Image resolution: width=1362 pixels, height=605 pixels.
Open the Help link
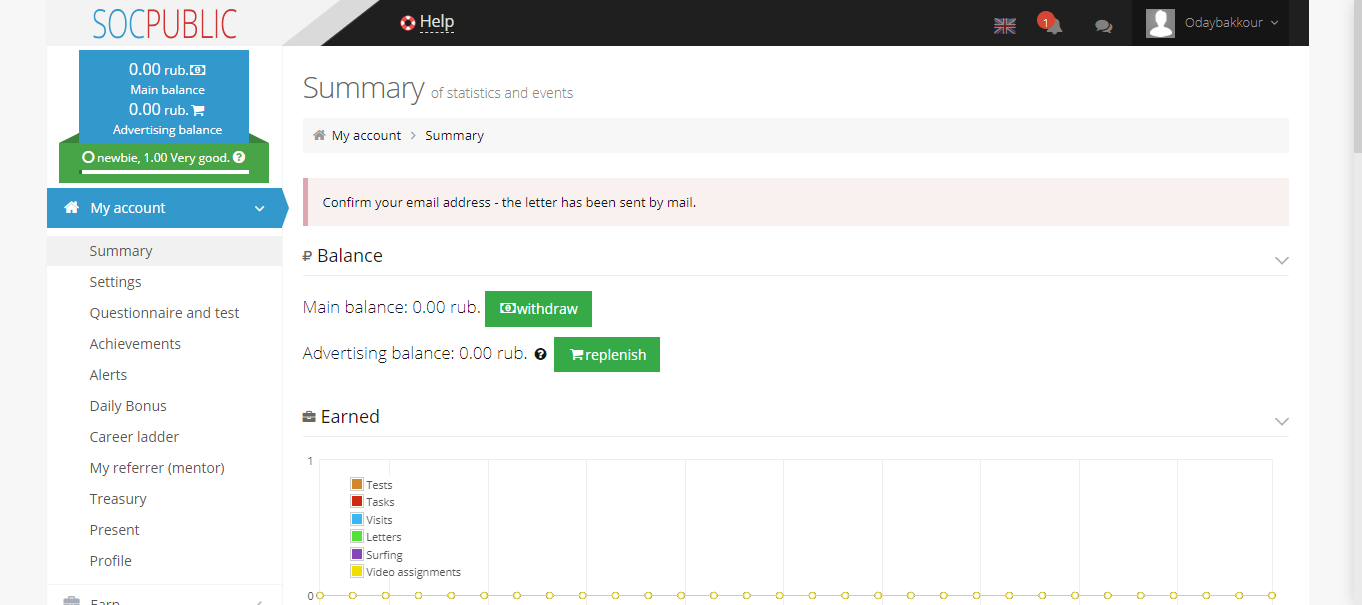click(x=437, y=22)
